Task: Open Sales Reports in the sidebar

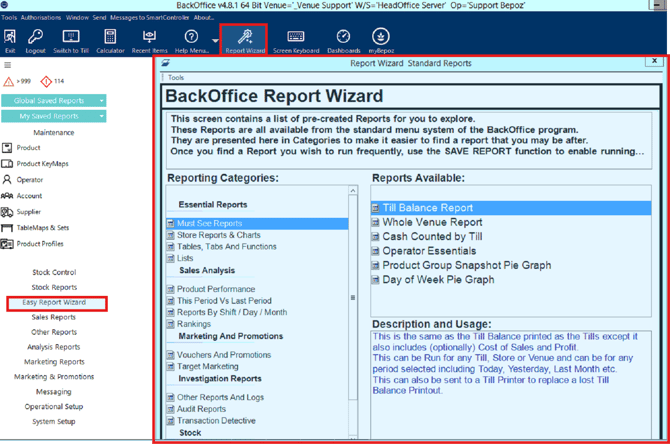Action: pos(54,317)
